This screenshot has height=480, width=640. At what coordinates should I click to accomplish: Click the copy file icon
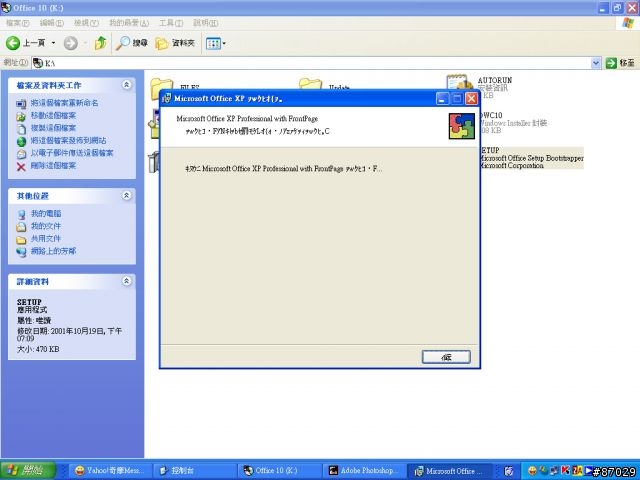point(21,129)
